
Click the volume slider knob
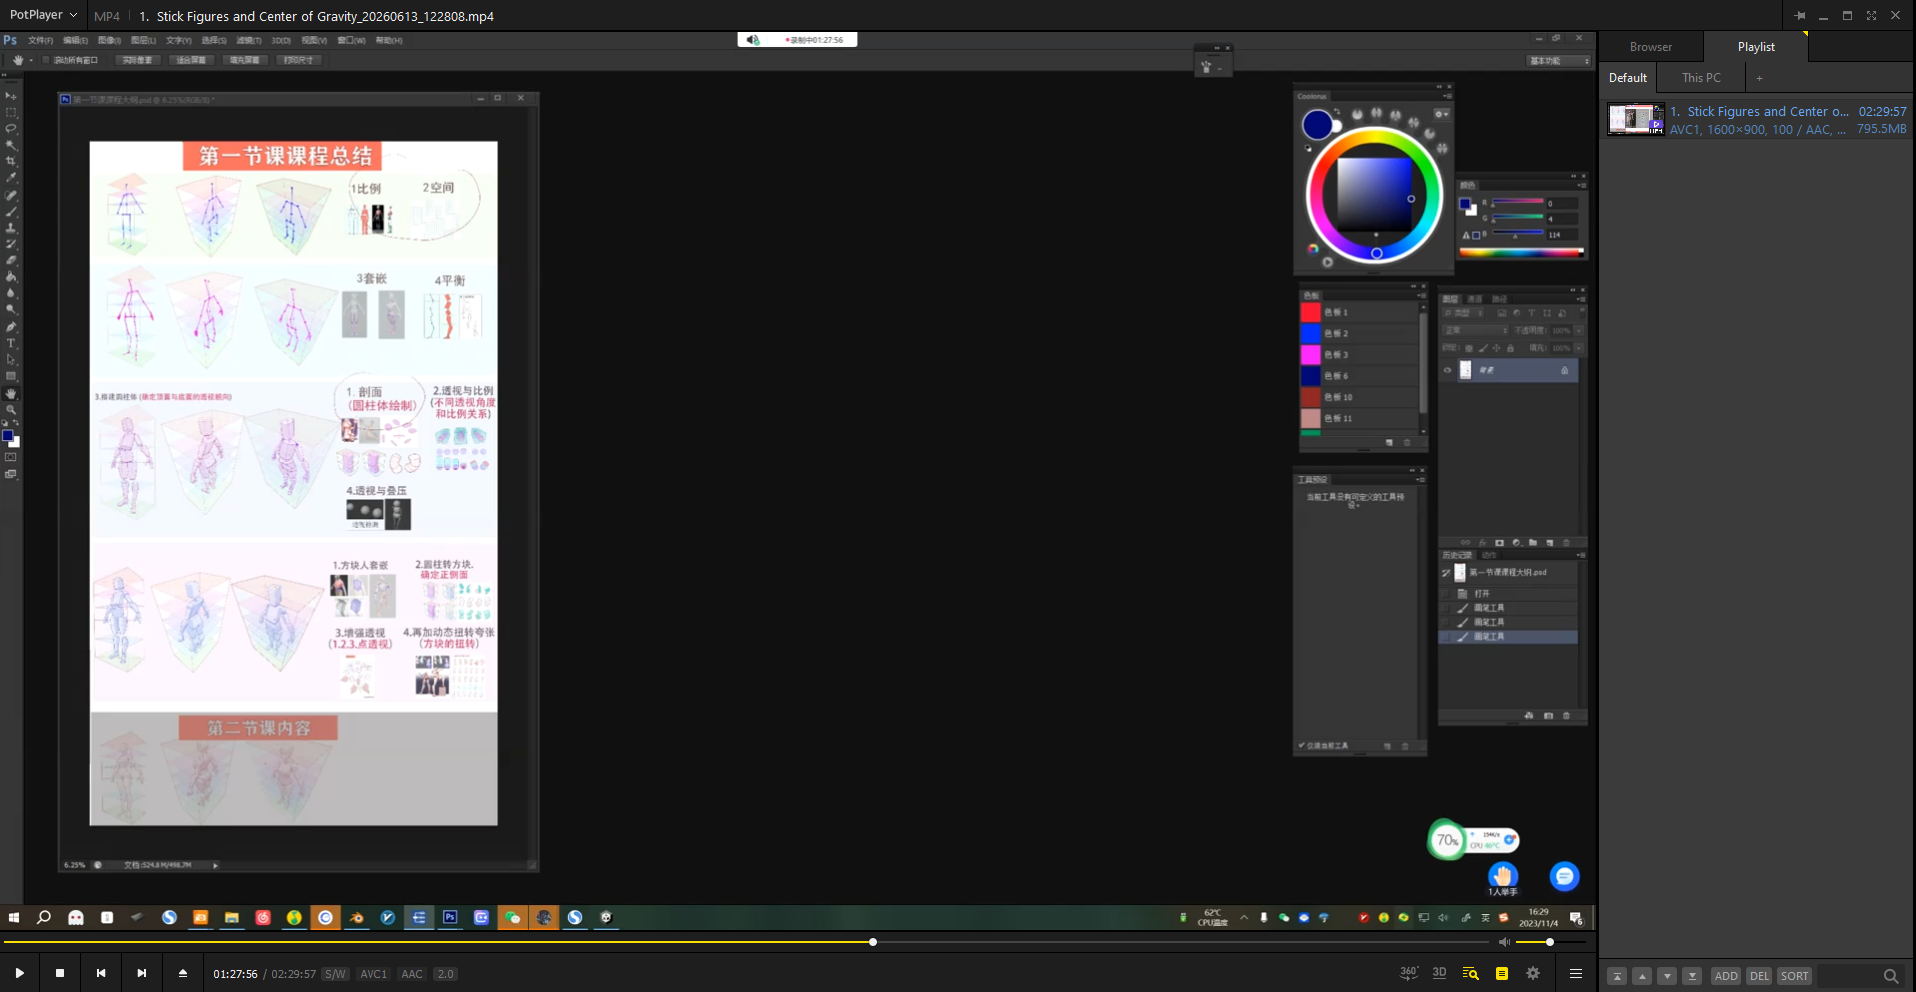[x=1549, y=942]
